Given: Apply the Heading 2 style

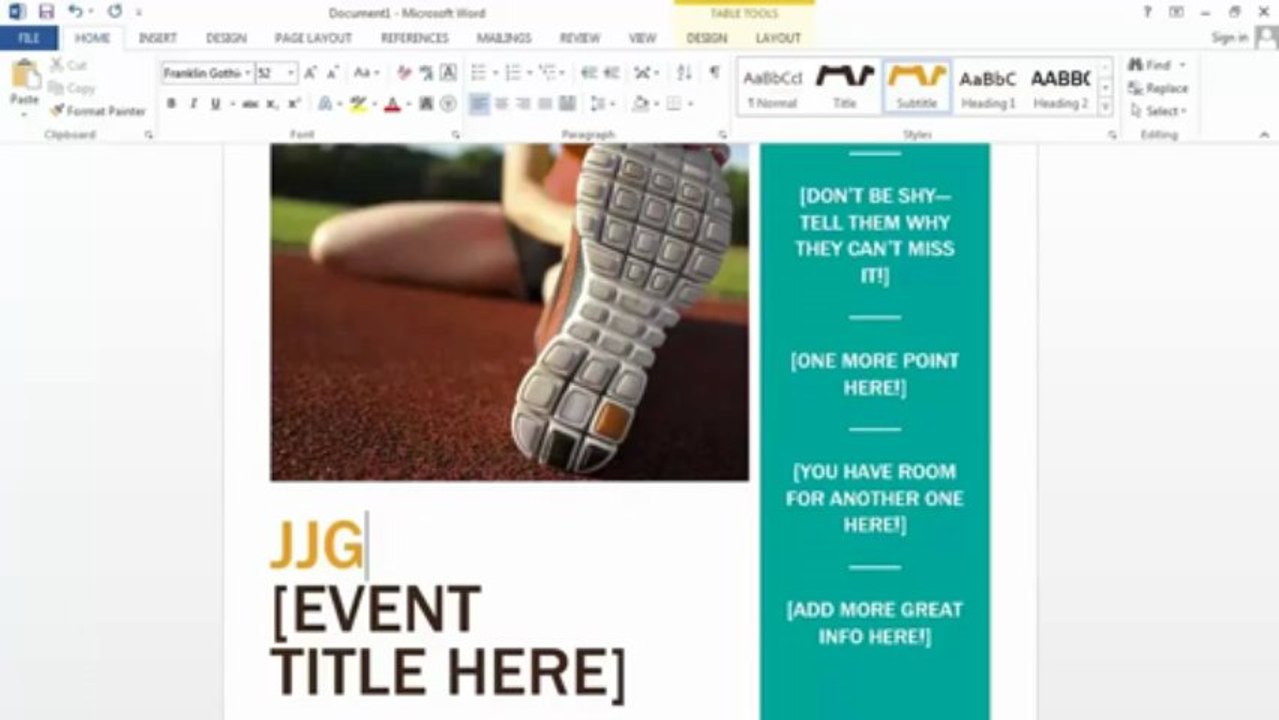Looking at the screenshot, I should coord(1060,86).
